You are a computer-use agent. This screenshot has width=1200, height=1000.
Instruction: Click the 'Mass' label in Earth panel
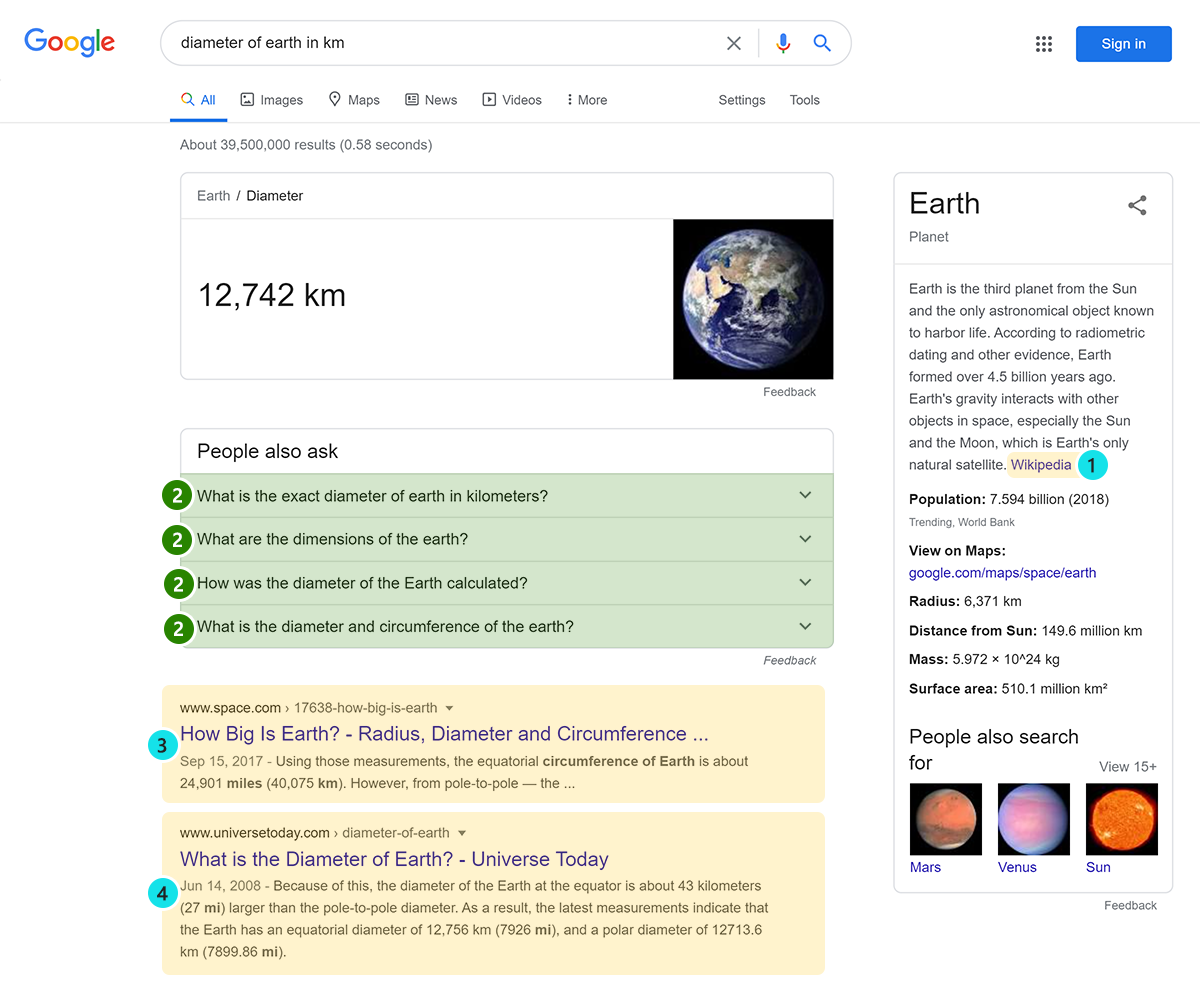[928, 660]
